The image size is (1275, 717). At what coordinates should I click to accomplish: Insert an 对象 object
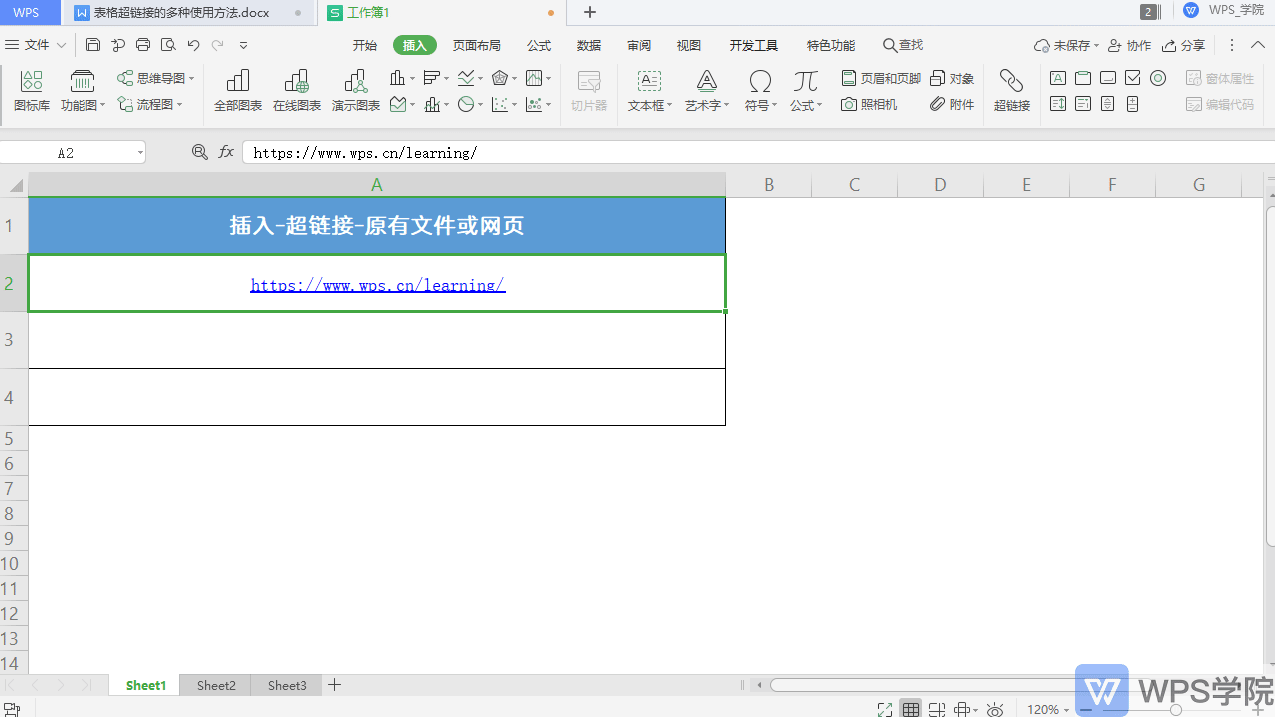pos(952,78)
